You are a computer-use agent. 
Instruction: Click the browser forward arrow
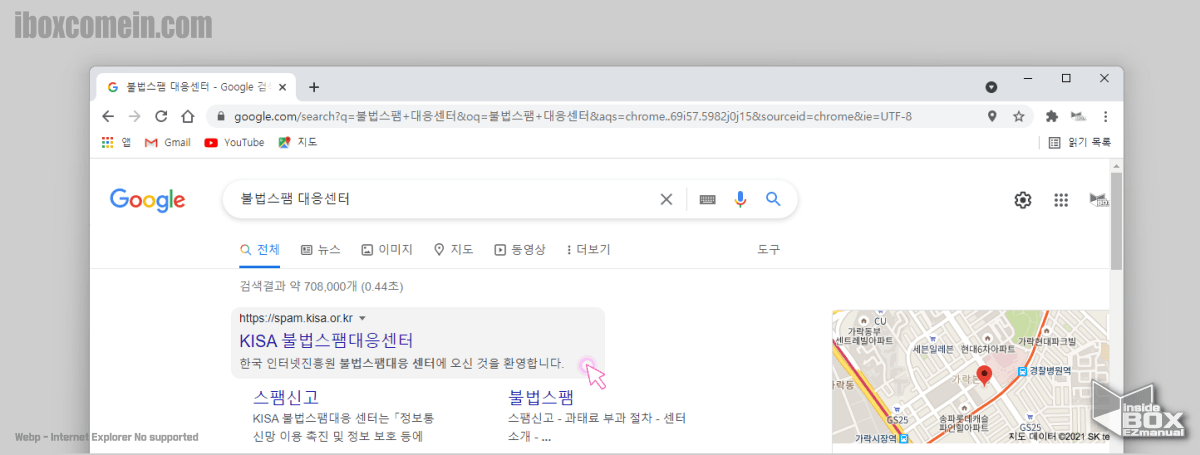pyautogui.click(x=134, y=116)
